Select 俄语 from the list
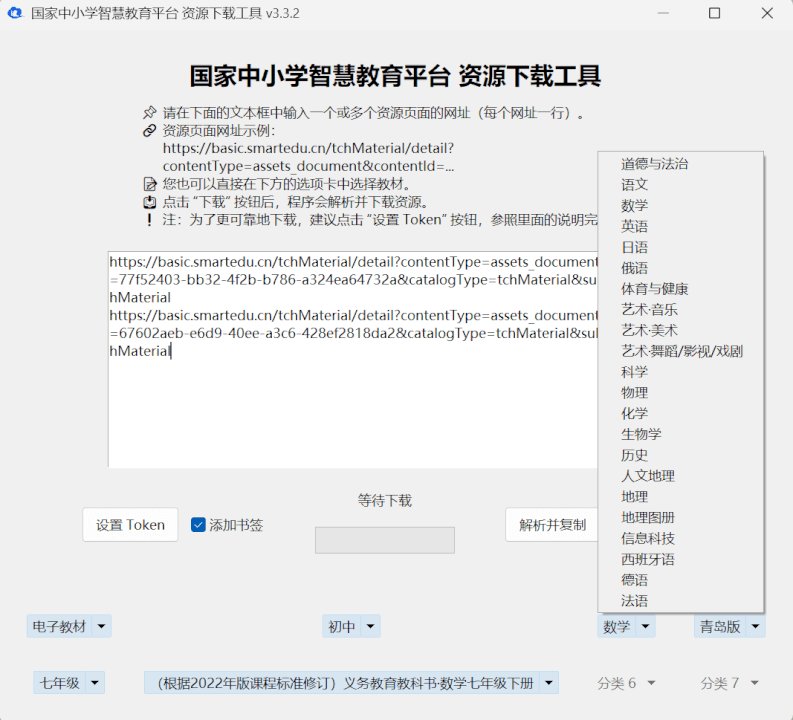Viewport: 793px width, 720px height. (680, 268)
